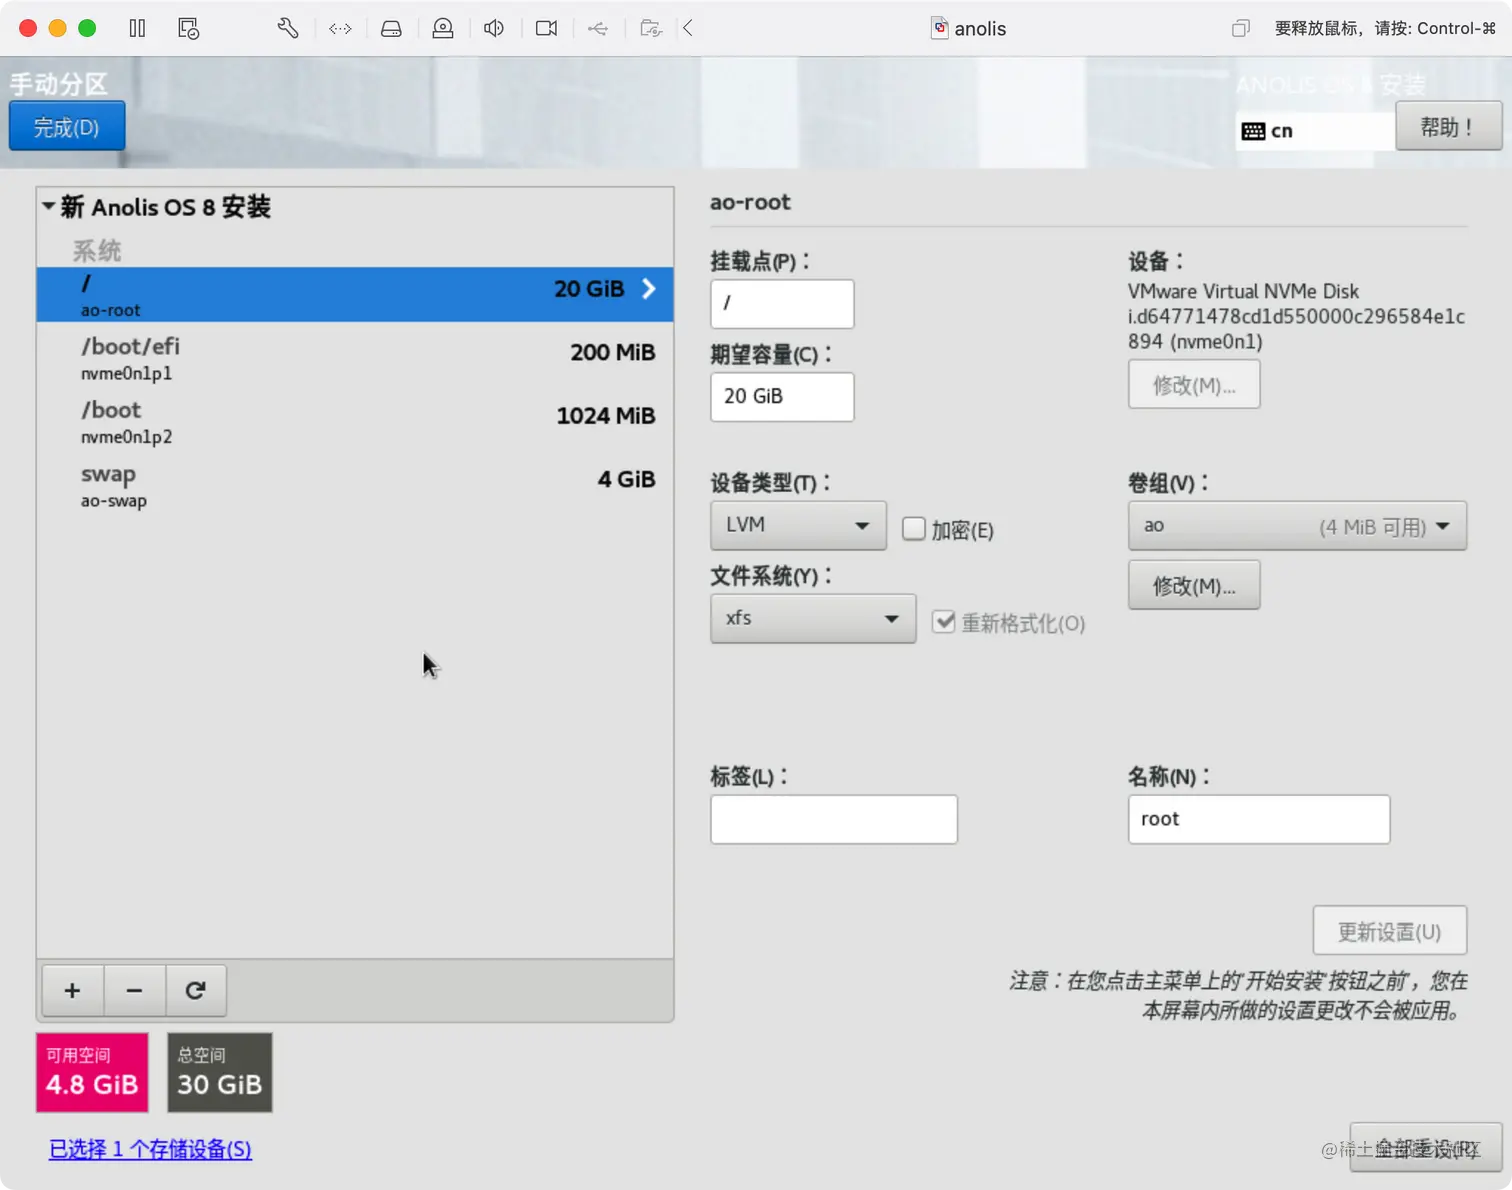Click the 期望容量(C) input field
The width and height of the screenshot is (1512, 1190).
[782, 397]
